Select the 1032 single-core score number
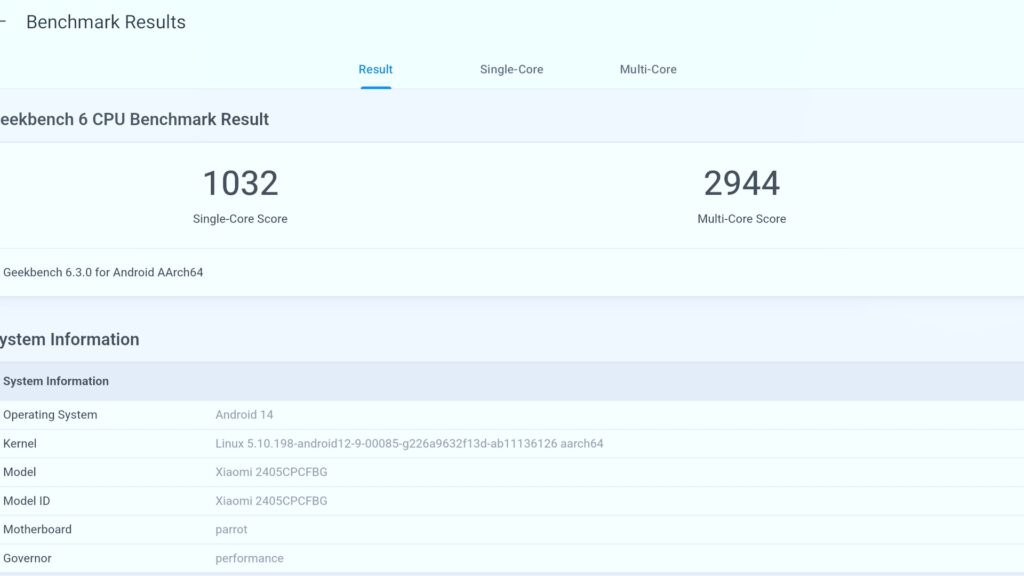The width and height of the screenshot is (1024, 576). pos(240,183)
